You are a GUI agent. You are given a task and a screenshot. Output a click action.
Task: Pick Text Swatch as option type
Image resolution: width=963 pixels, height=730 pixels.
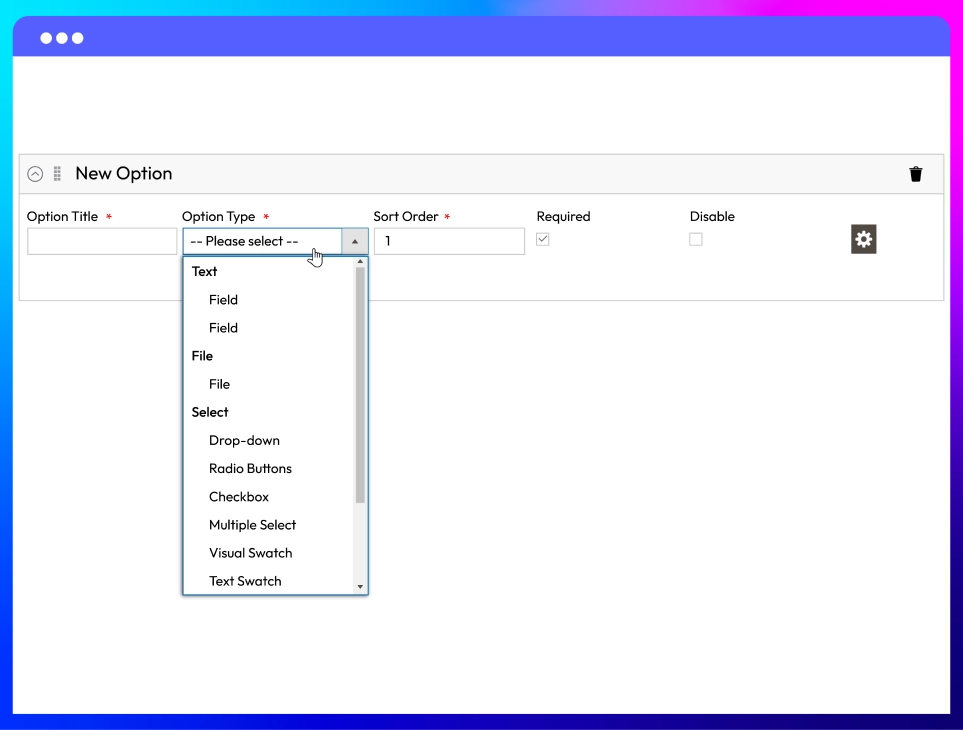tap(245, 581)
